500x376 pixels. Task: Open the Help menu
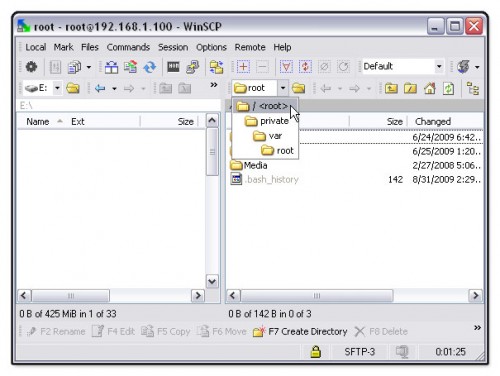(282, 47)
